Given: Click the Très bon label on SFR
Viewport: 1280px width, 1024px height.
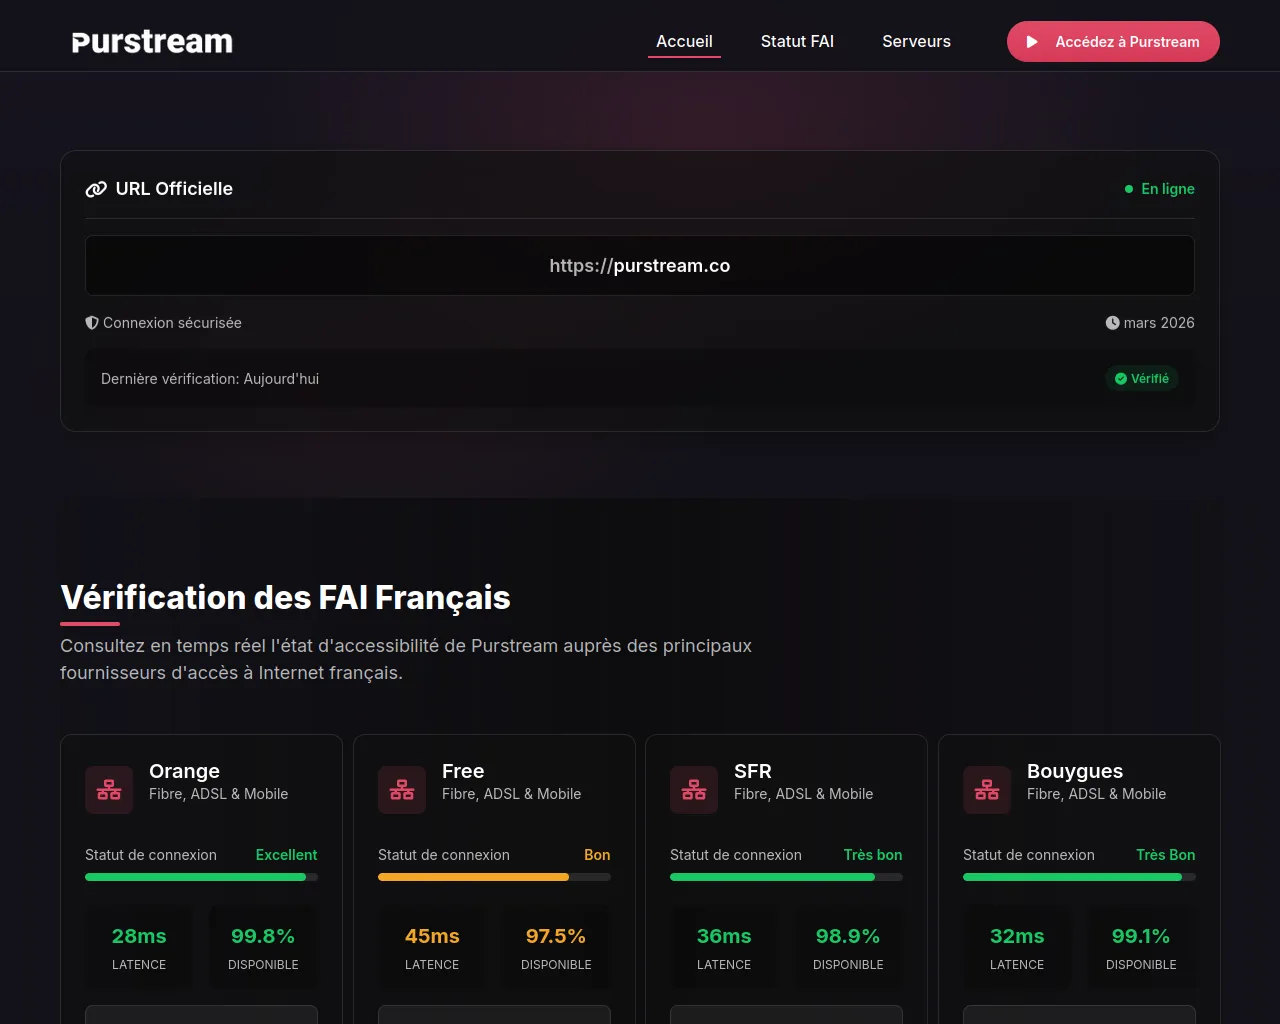Looking at the screenshot, I should pos(873,855).
